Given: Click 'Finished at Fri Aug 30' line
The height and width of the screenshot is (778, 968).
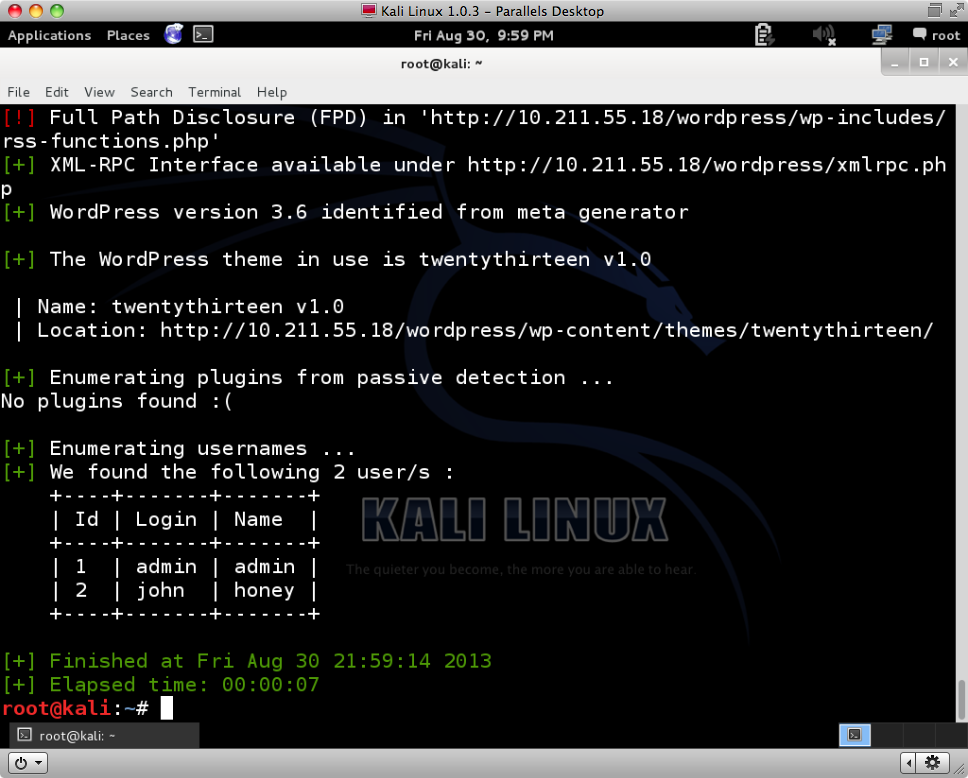Looking at the screenshot, I should tap(247, 661).
